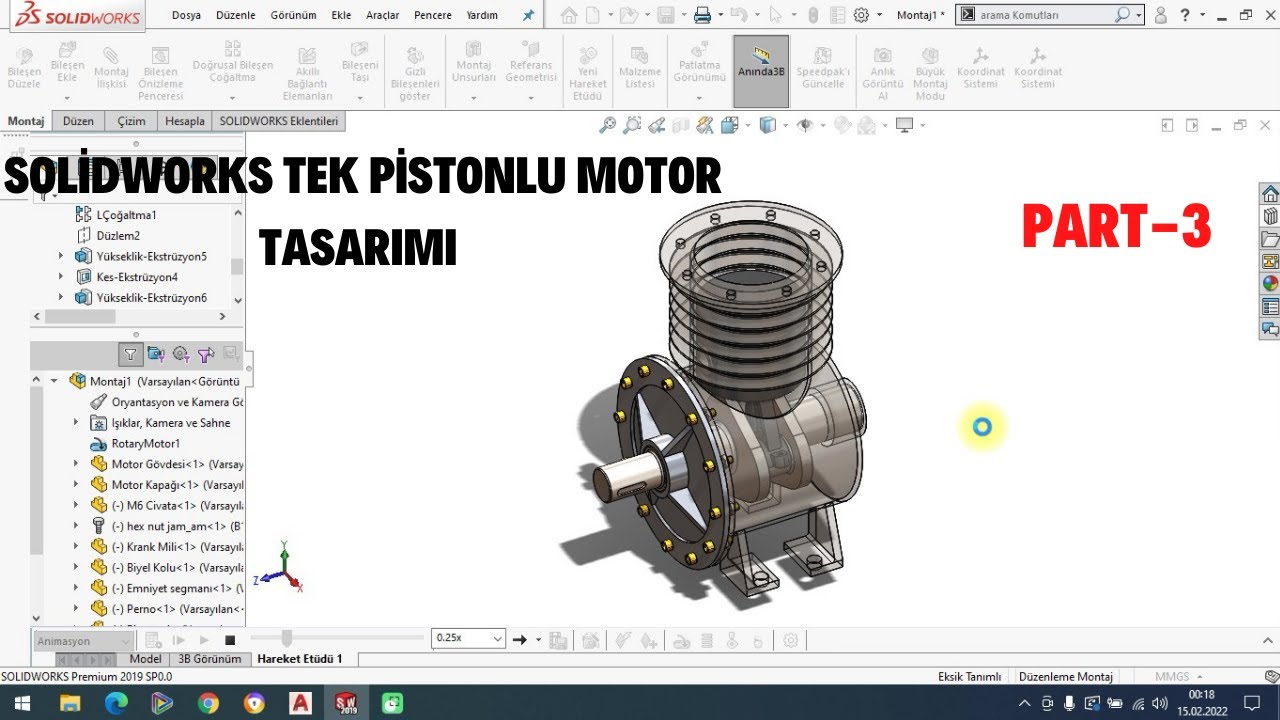The height and width of the screenshot is (720, 1280).
Task: Switch to the Model bottom tab
Action: click(x=146, y=659)
